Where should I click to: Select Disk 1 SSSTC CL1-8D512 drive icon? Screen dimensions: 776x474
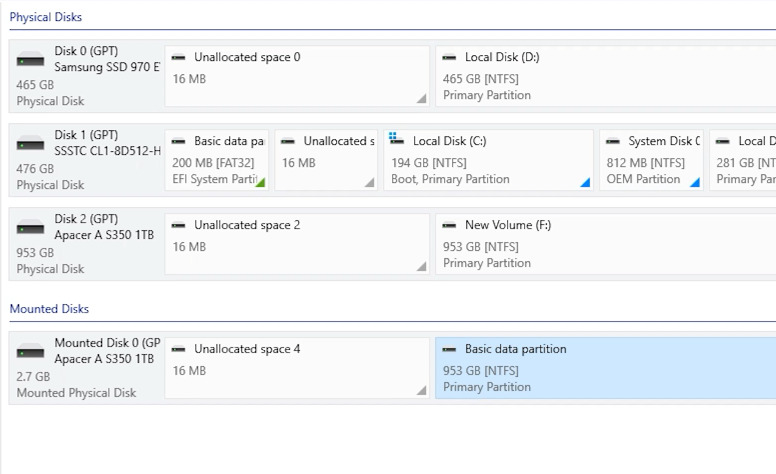pyautogui.click(x=30, y=144)
